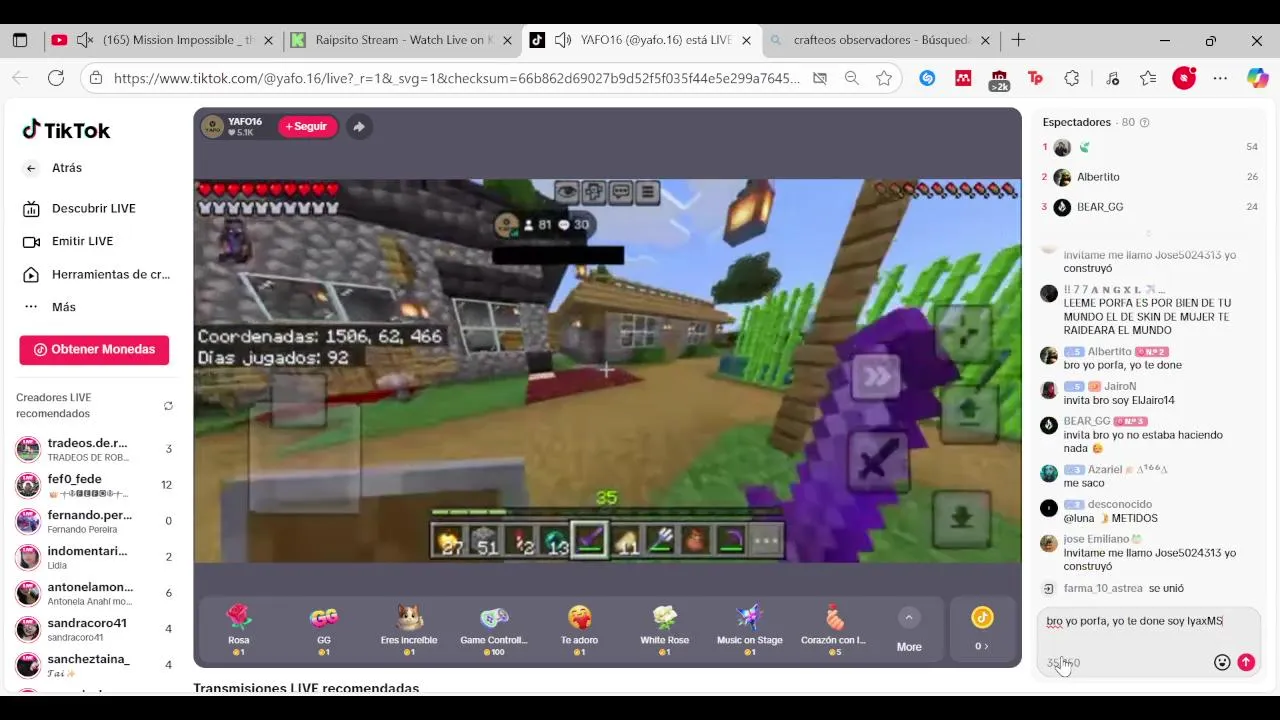Click JairoN username in chat
This screenshot has width=1280, height=720.
pos(1120,386)
